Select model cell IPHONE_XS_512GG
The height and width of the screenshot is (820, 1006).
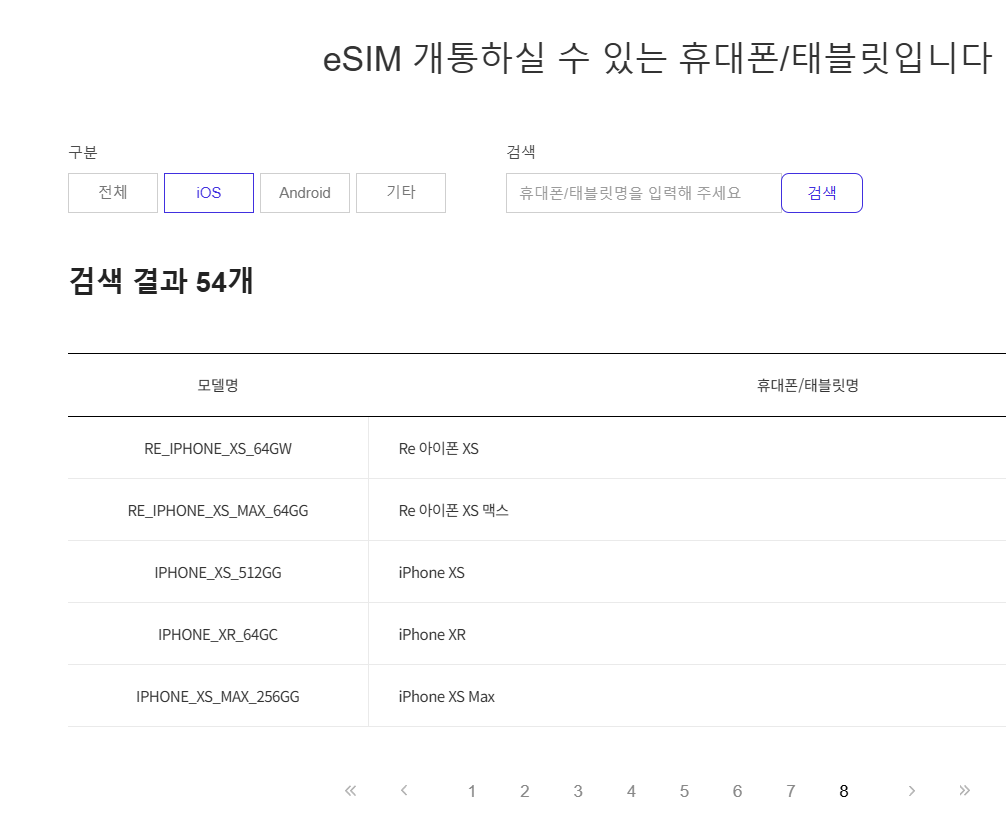[x=218, y=572]
